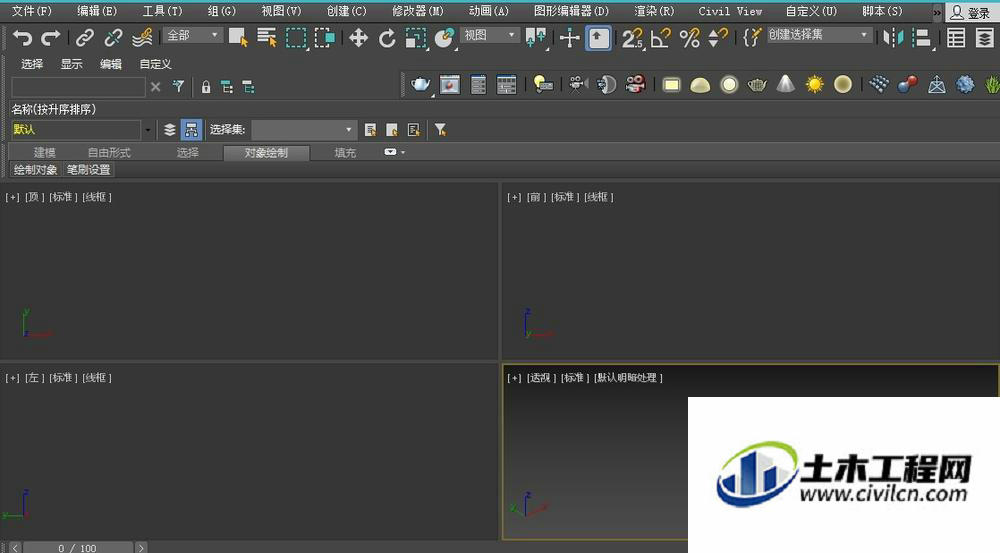Click the [默认明暗处理] shading label

pos(628,378)
